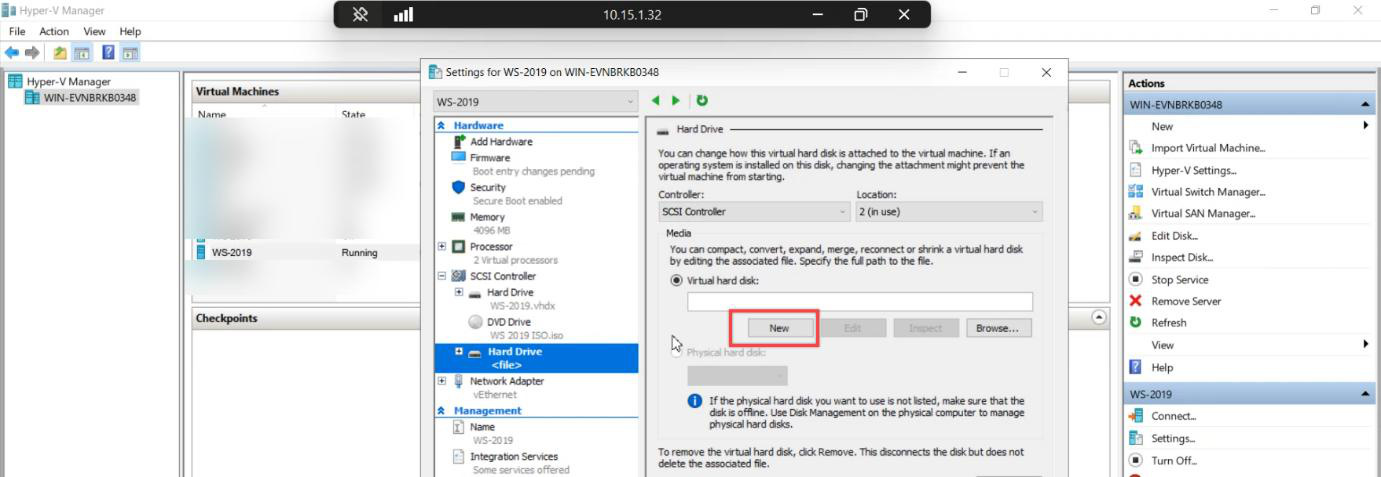Click Hyper-V Settings icon in Actions pane
Screen dimensions: 1381x477
tap(1135, 170)
